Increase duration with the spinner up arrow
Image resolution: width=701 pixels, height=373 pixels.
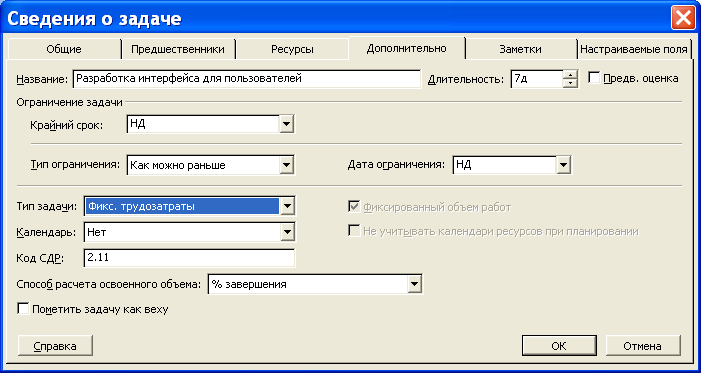pos(570,75)
